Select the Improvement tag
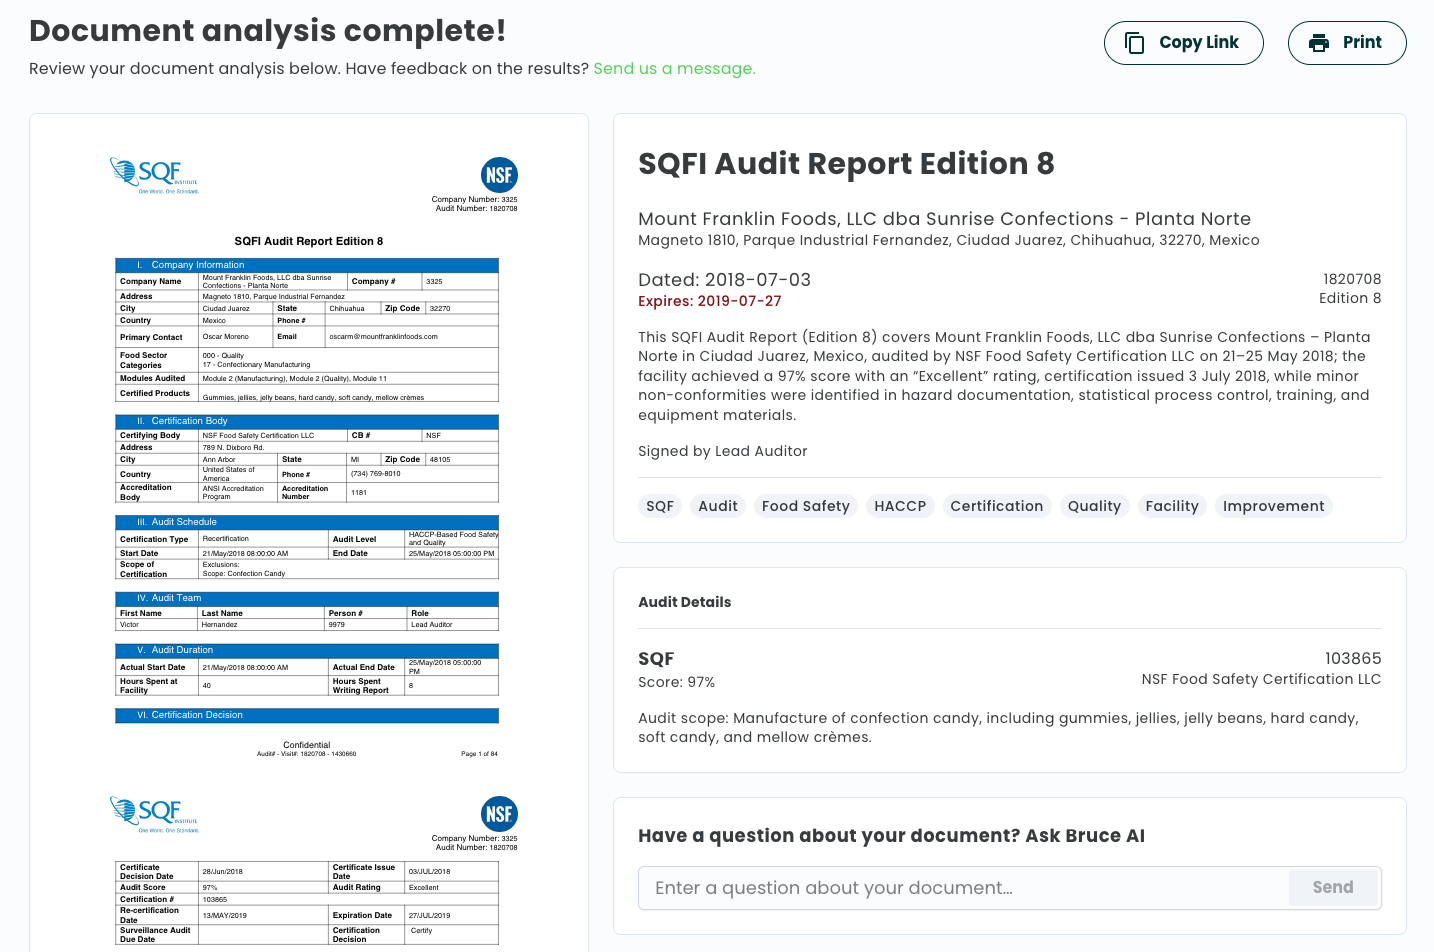The width and height of the screenshot is (1434, 952). [x=1273, y=506]
